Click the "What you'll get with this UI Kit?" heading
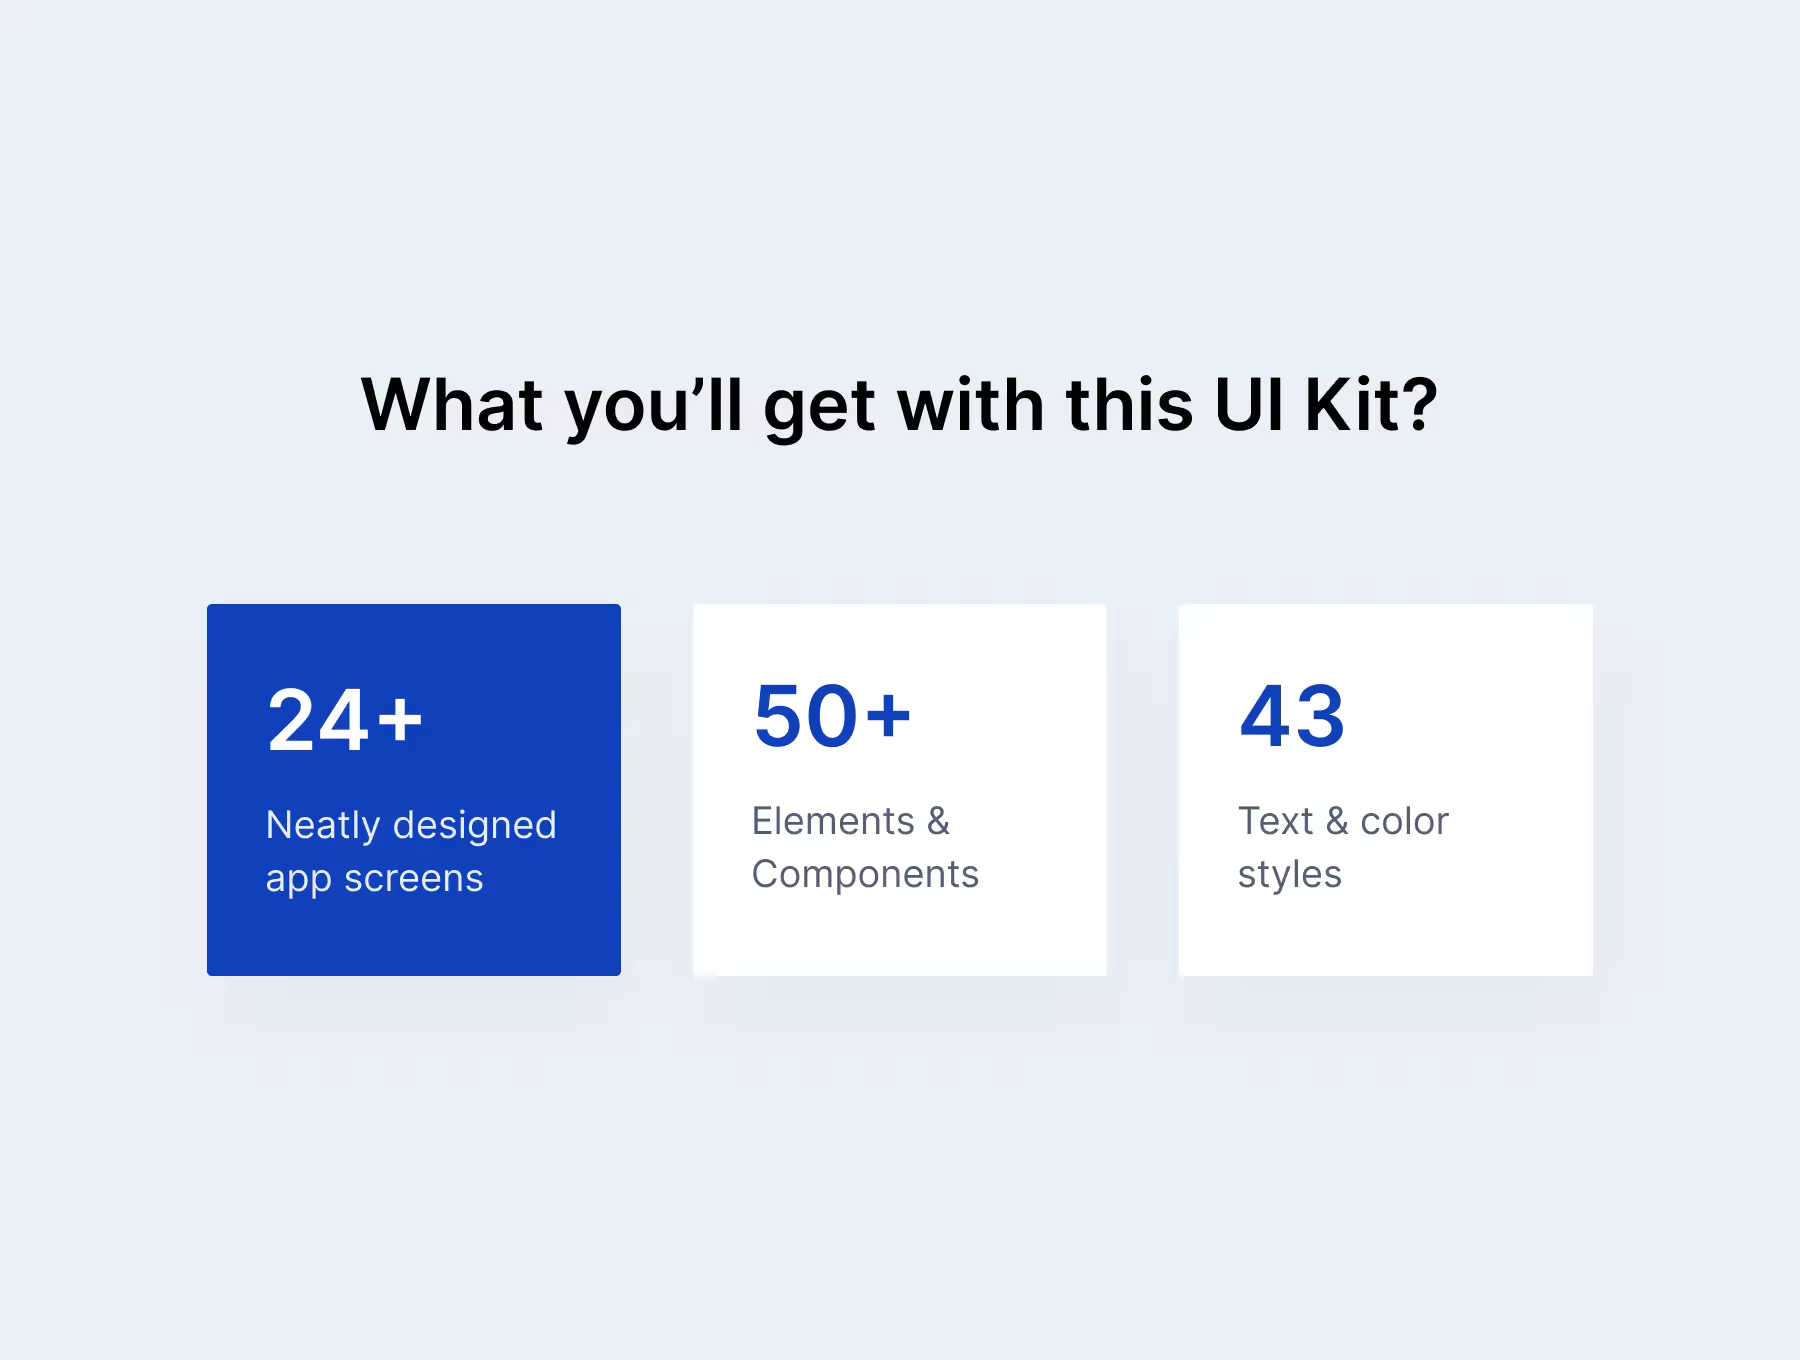The width and height of the screenshot is (1800, 1360). coord(899,405)
